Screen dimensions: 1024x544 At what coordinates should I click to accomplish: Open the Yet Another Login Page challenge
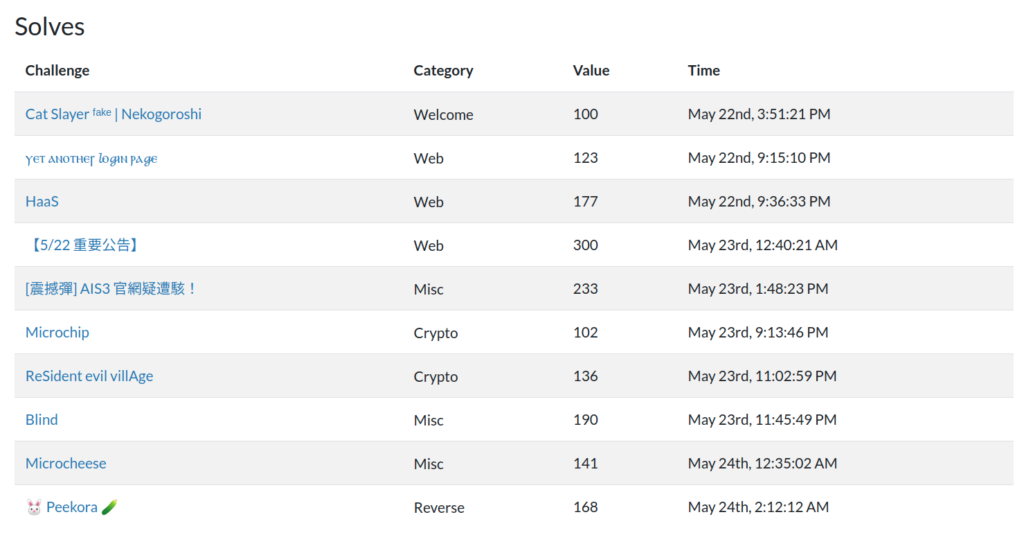tap(91, 159)
